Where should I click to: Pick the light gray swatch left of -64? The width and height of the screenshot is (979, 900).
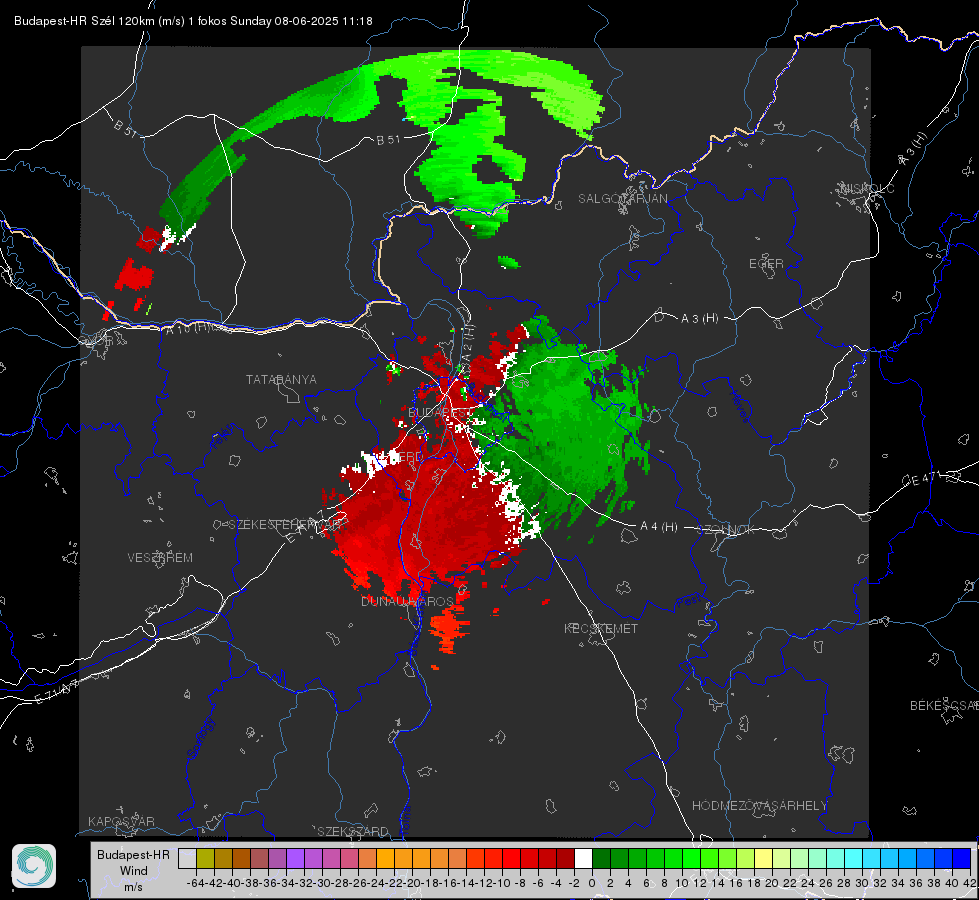point(187,858)
